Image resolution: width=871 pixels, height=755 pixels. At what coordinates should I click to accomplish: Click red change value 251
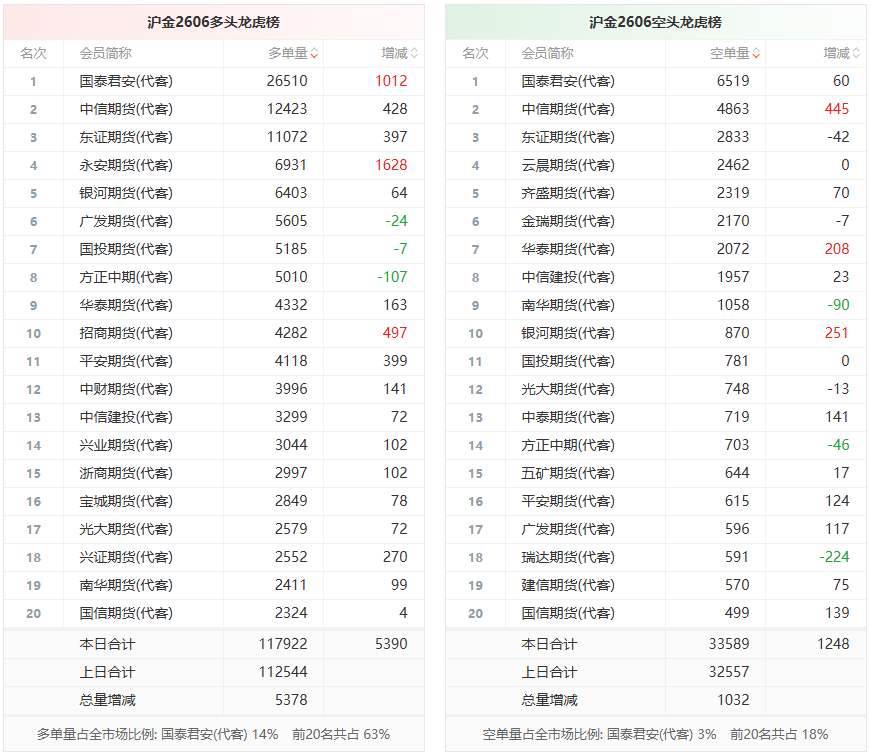coord(837,333)
